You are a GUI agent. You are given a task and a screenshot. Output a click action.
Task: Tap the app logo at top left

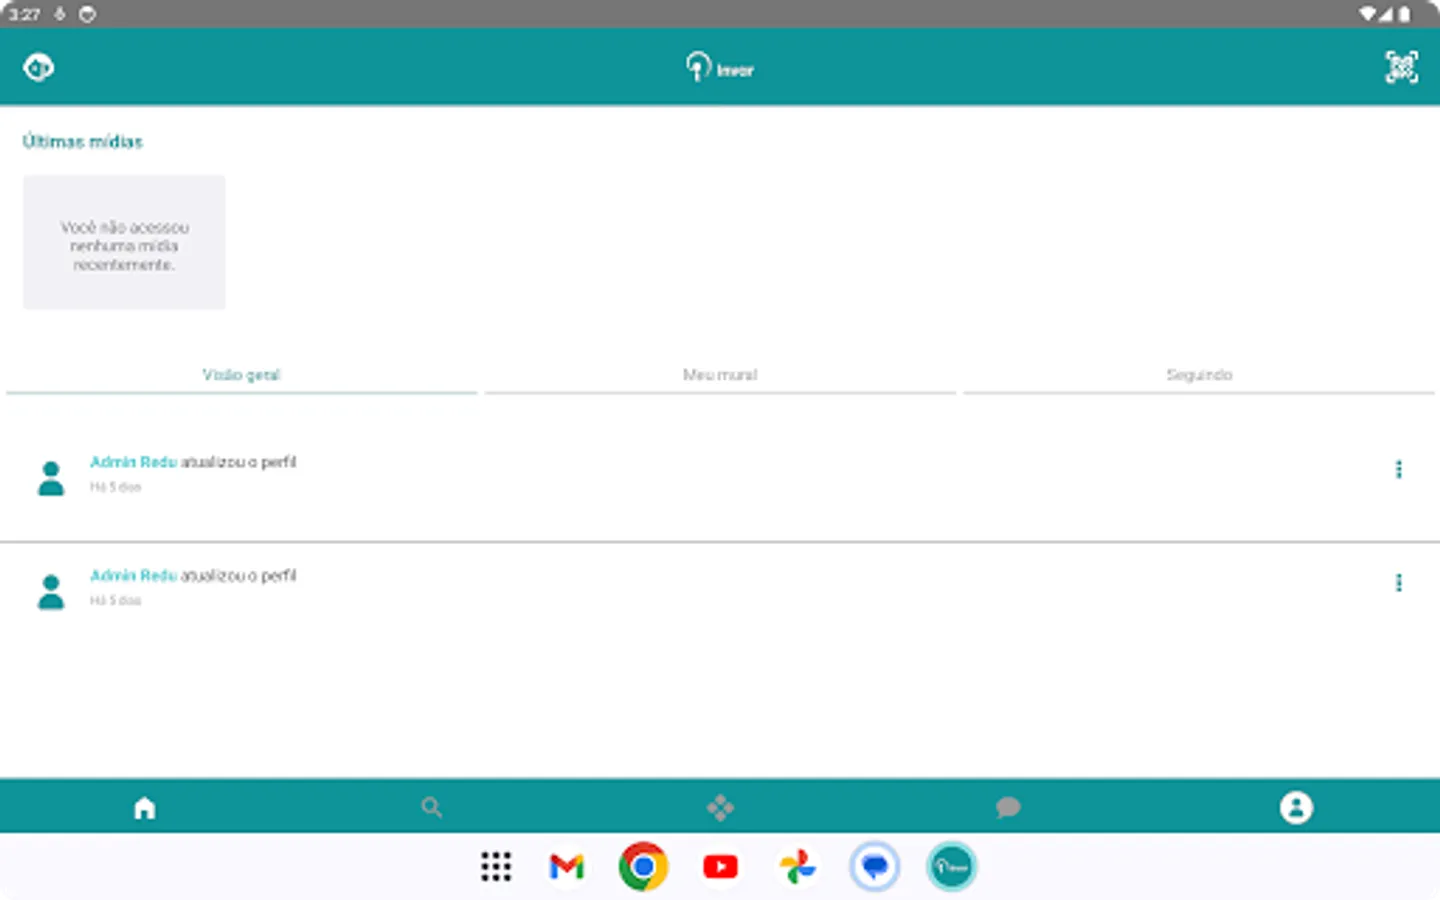[x=38, y=66]
